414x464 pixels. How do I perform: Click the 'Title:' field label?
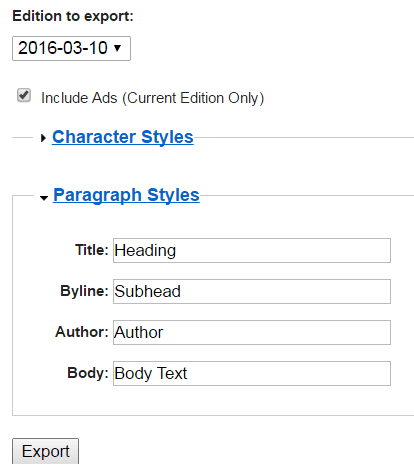[x=92, y=250]
